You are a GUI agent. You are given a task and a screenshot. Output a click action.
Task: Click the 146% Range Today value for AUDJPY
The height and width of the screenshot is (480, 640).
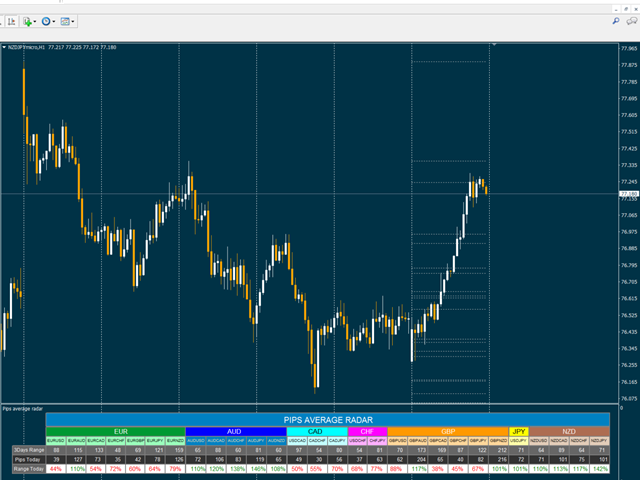coord(258,469)
